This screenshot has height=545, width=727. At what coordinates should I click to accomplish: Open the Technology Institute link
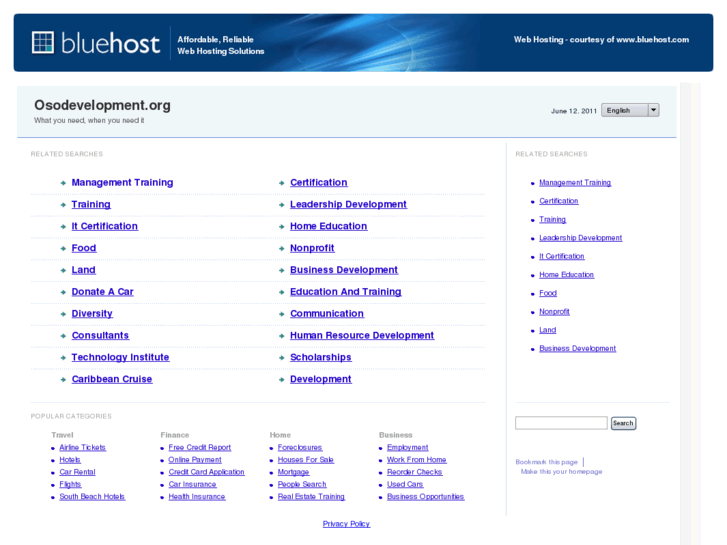pos(121,357)
